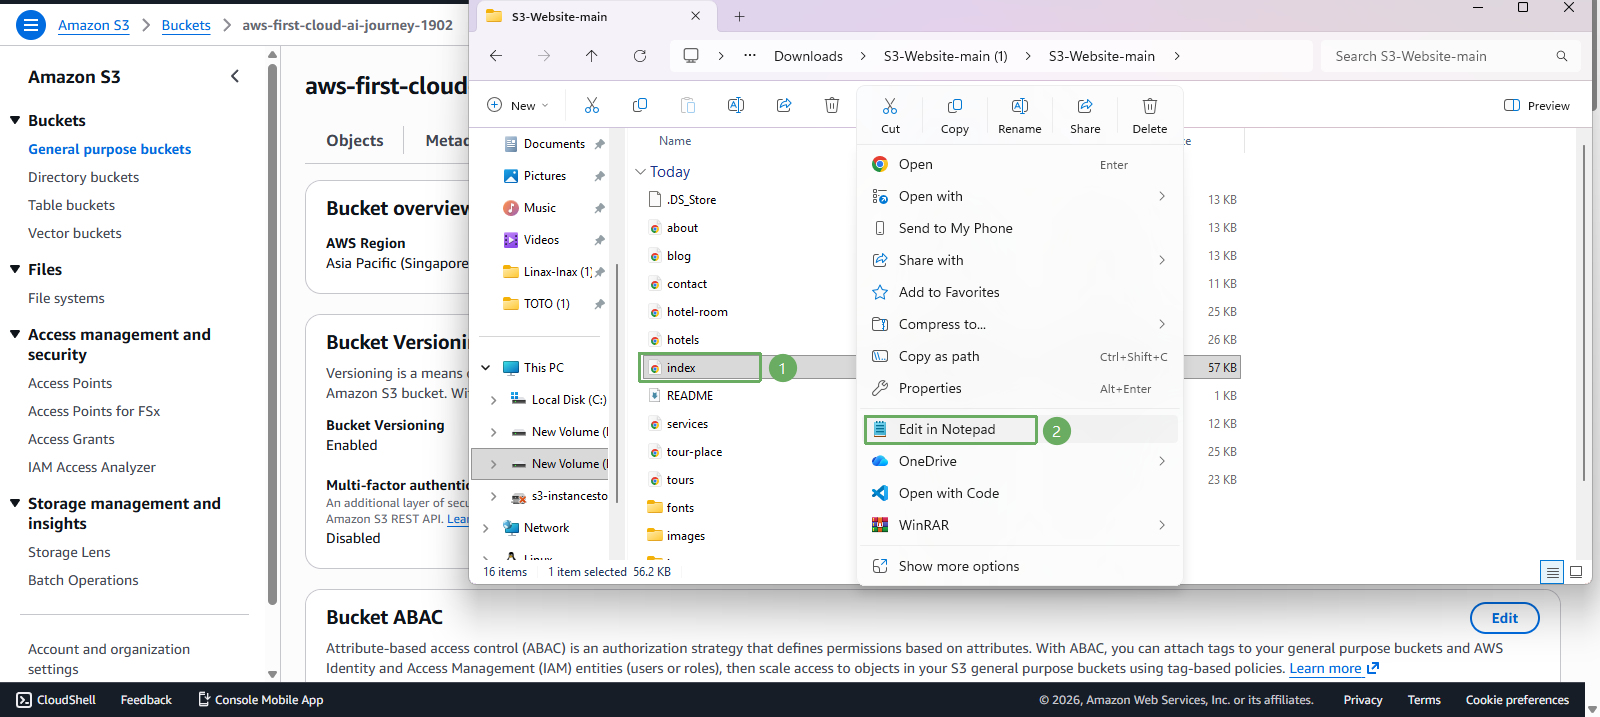Click the Delete icon in context menu
Screen dimensions: 1600x717
click(1150, 106)
